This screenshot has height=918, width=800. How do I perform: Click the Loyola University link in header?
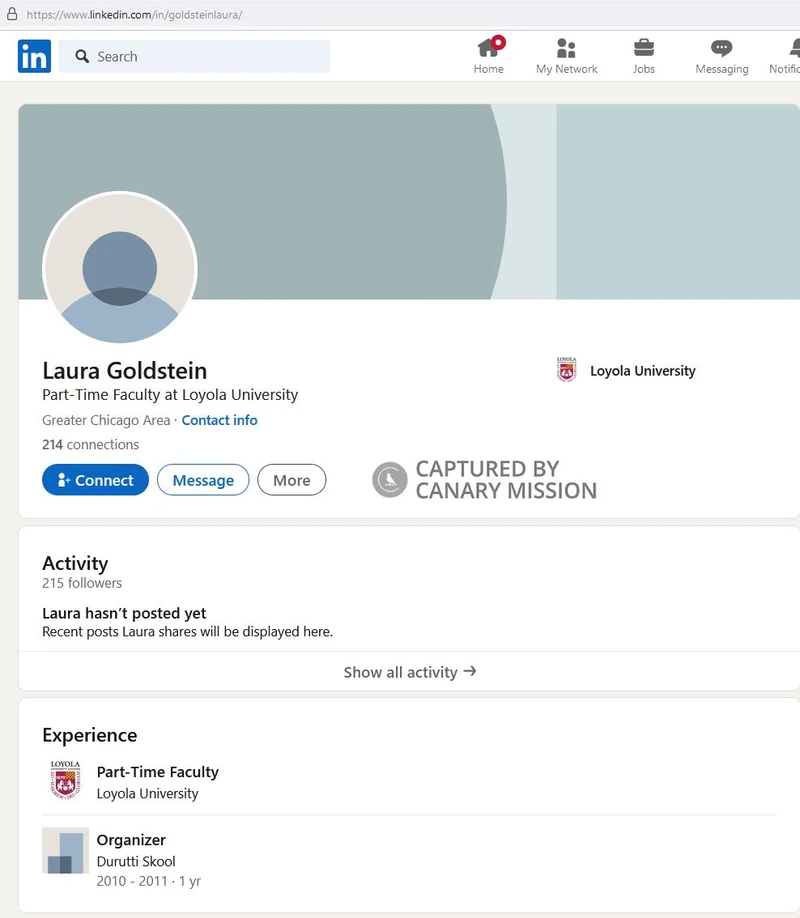coord(642,371)
